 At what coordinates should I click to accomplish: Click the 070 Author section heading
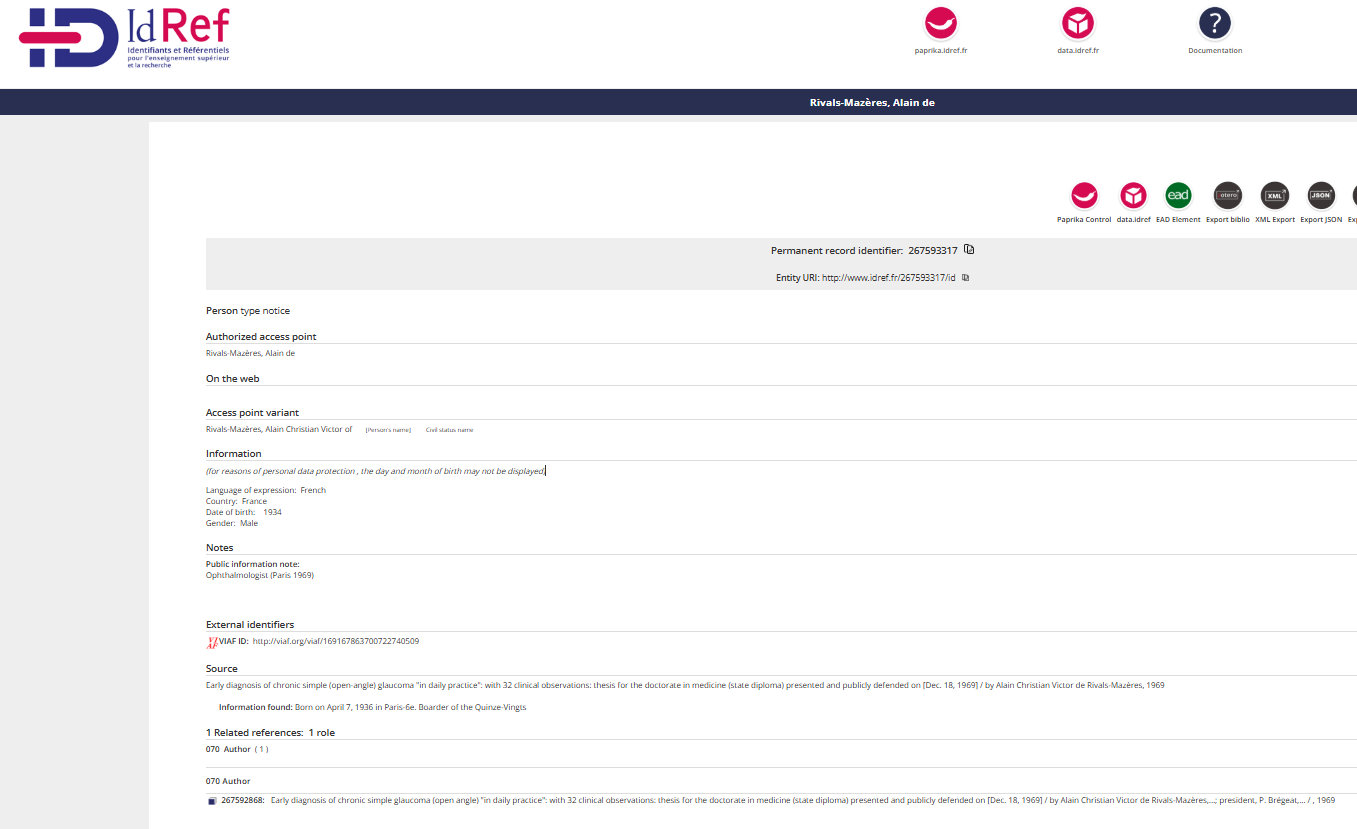pos(228,781)
